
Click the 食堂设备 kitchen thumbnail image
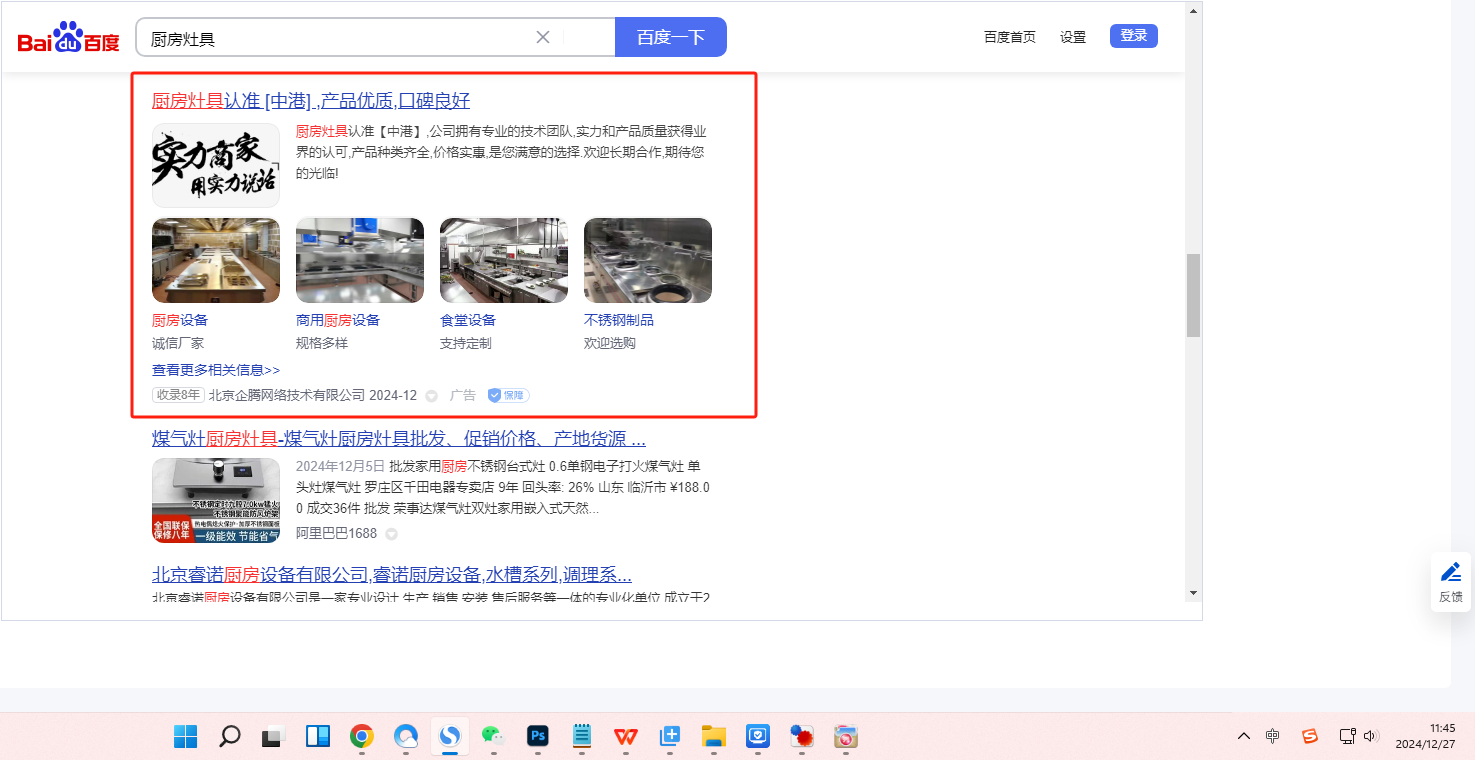(504, 260)
